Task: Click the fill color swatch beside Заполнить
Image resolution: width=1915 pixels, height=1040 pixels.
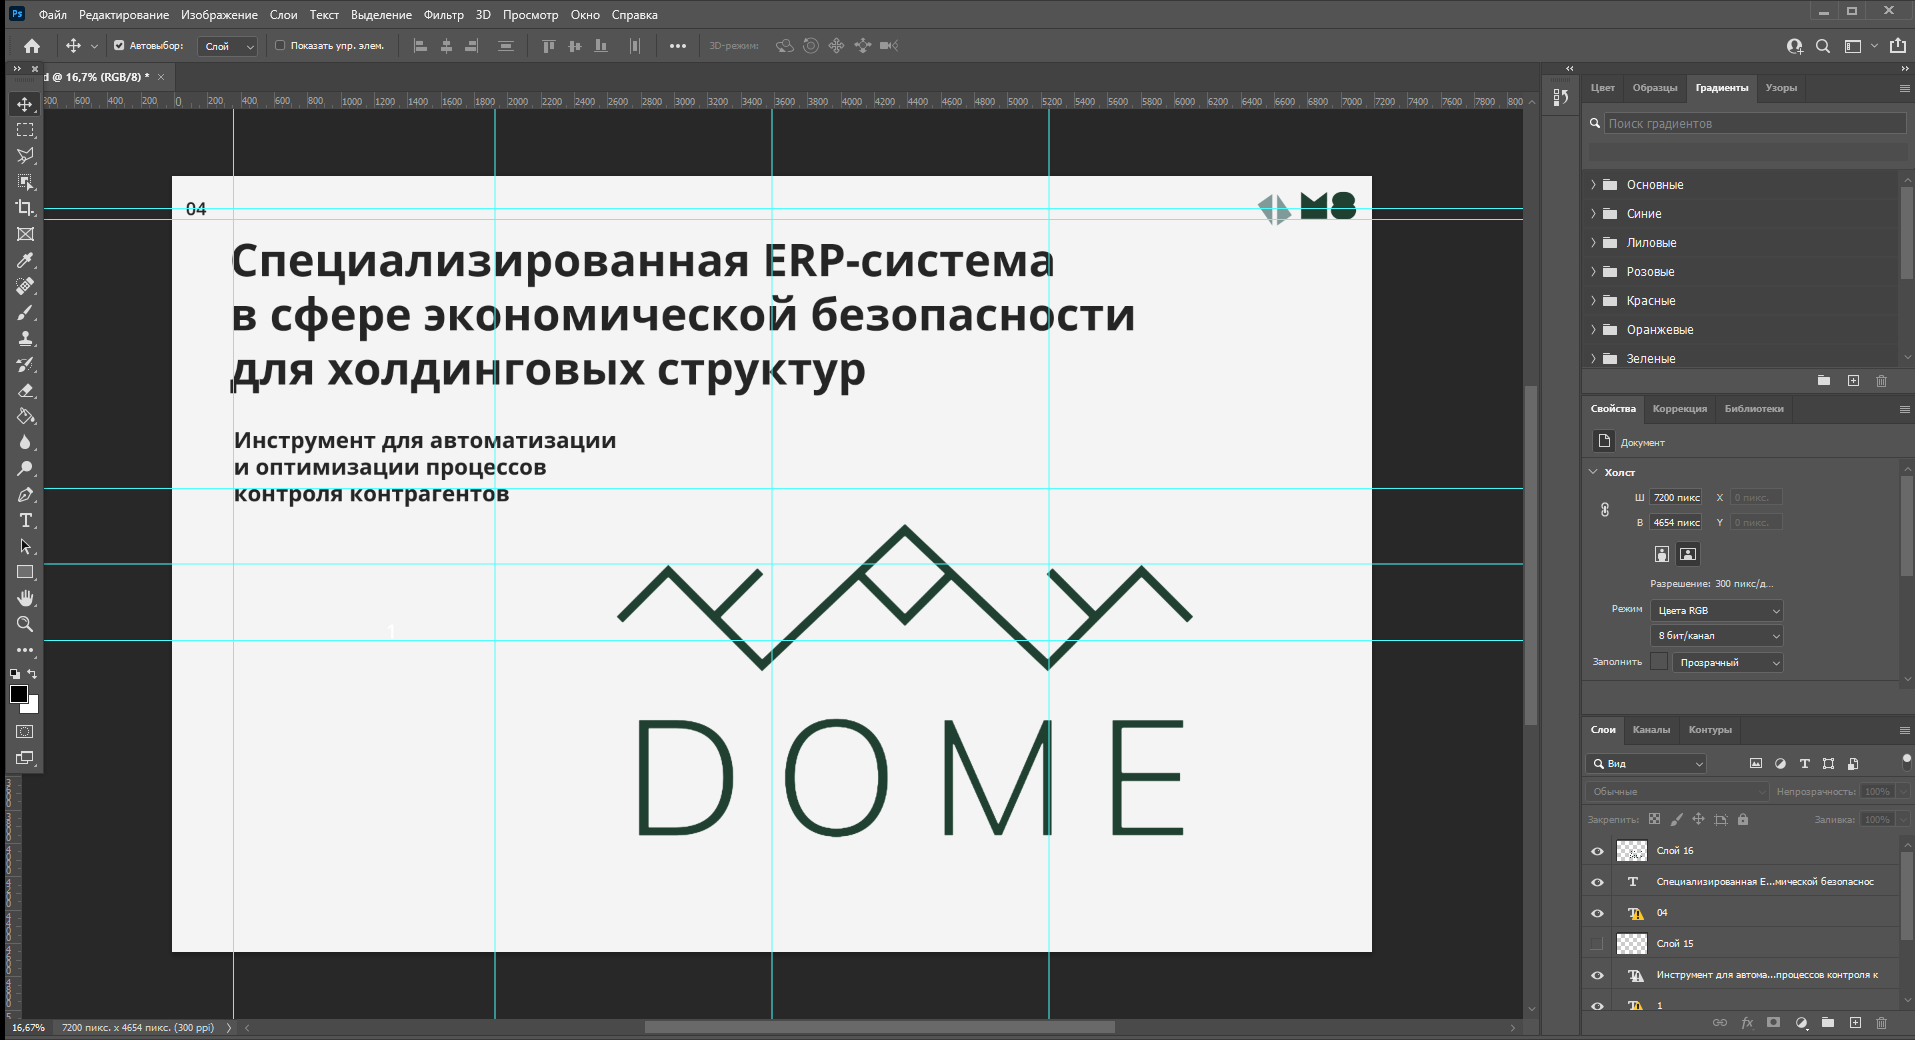Action: click(1659, 662)
